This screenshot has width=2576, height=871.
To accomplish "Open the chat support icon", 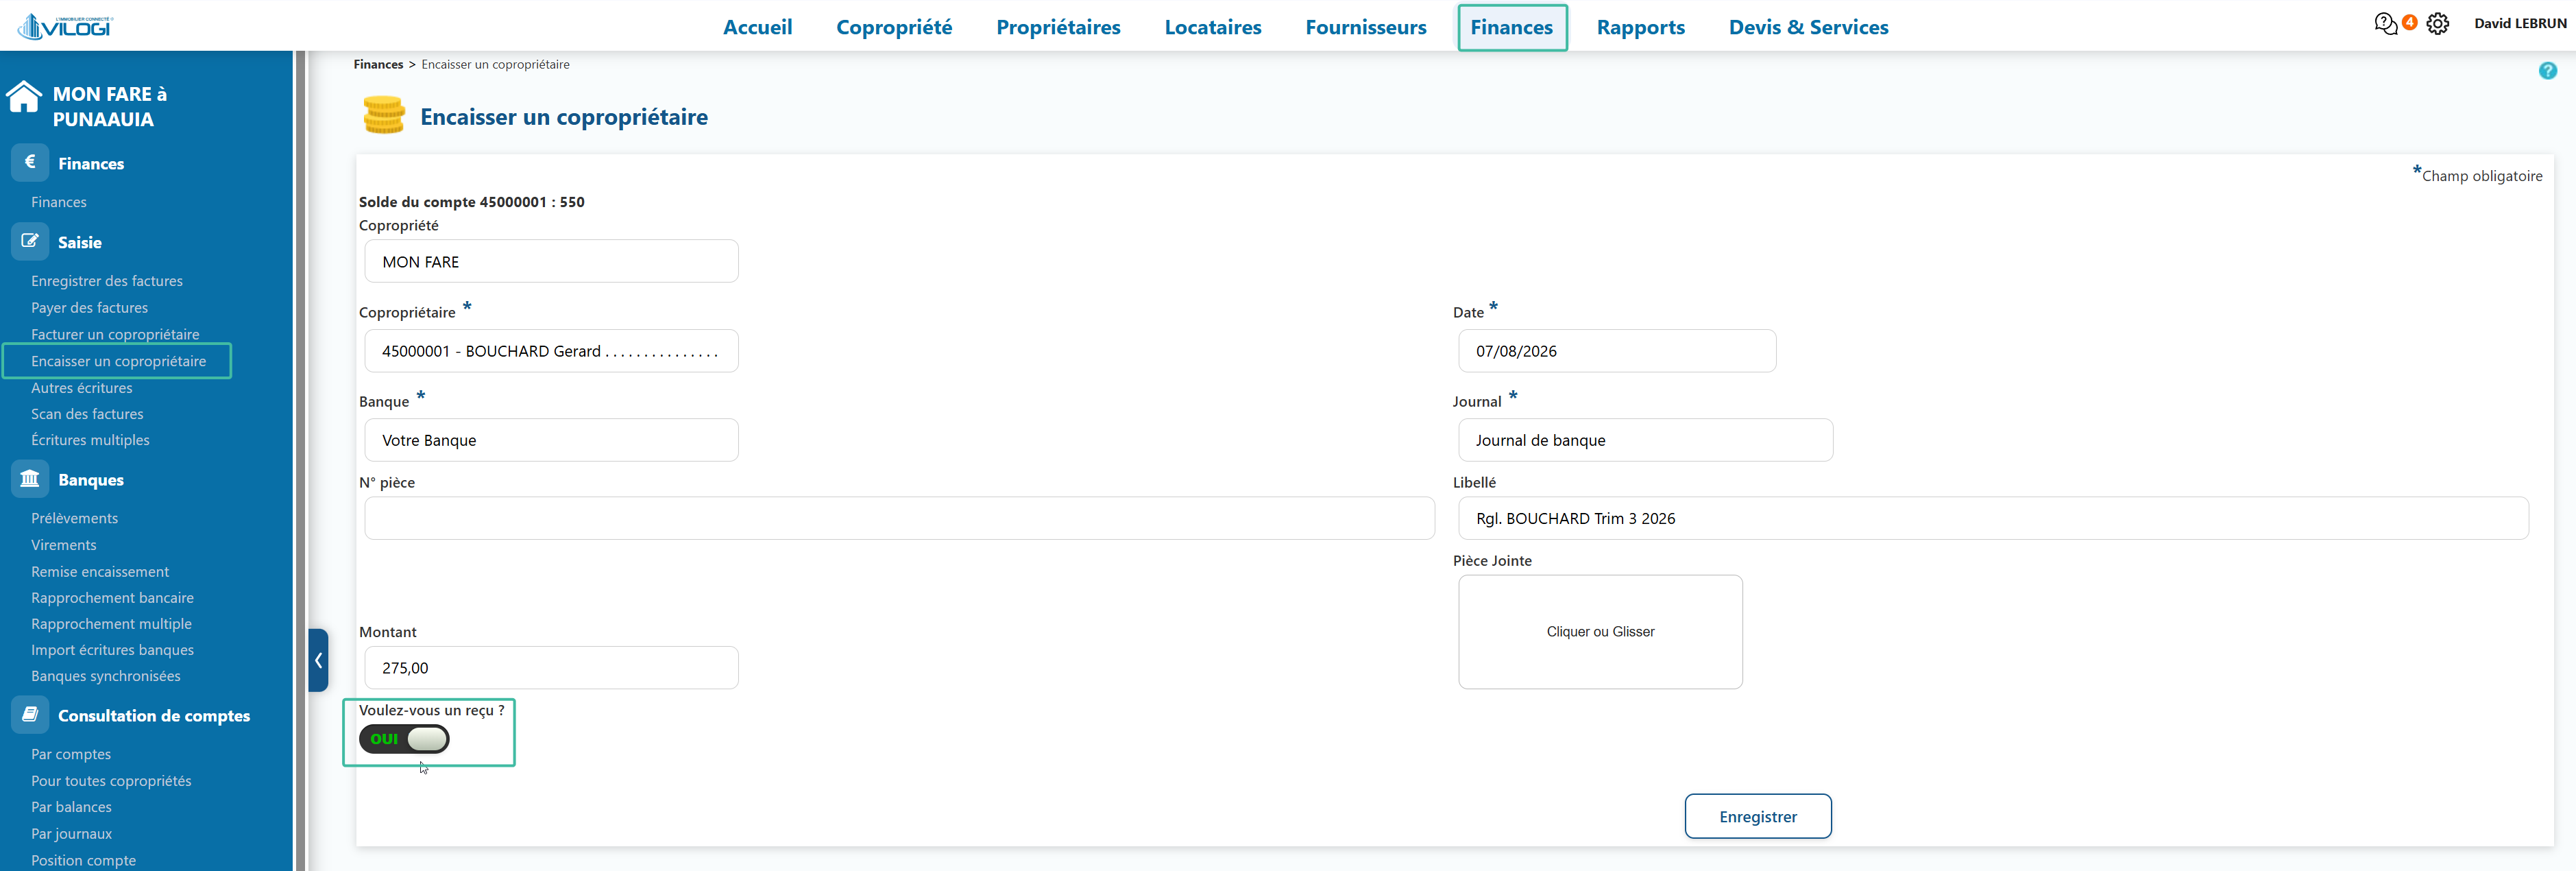I will point(2385,24).
